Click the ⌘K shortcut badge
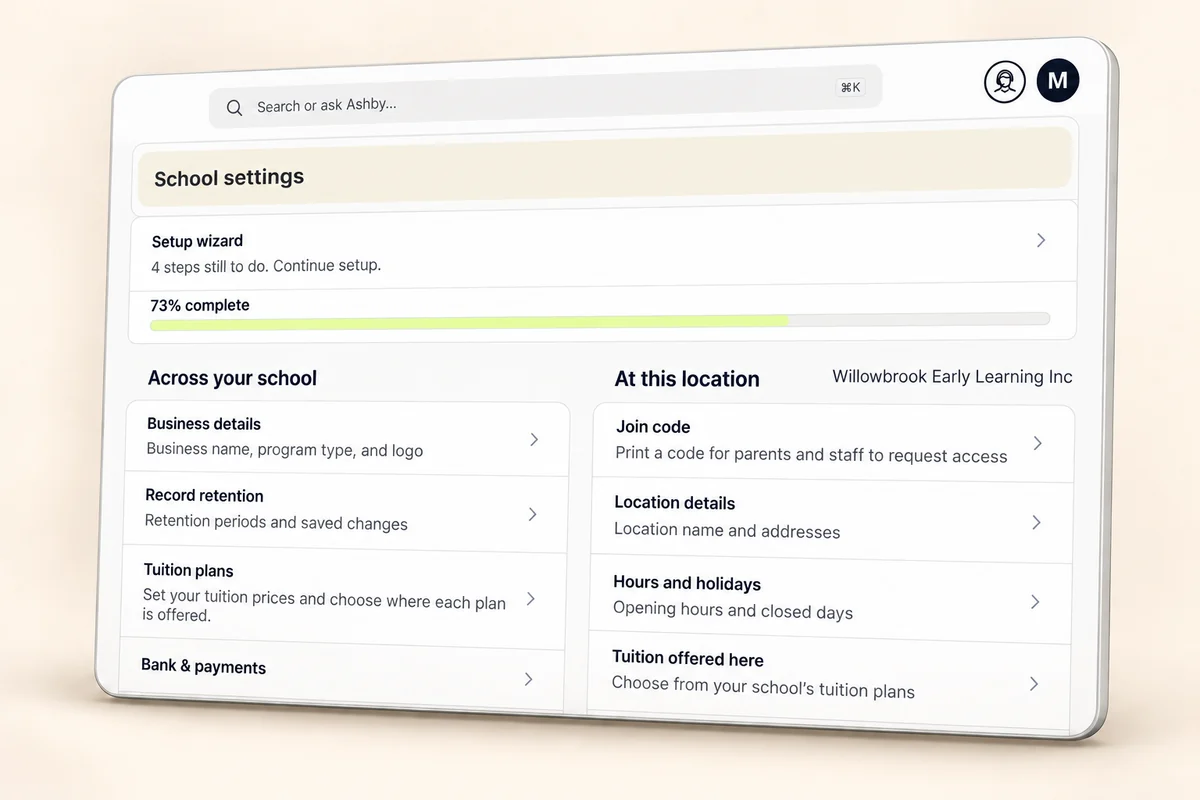The image size is (1200, 800). pyautogui.click(x=850, y=88)
